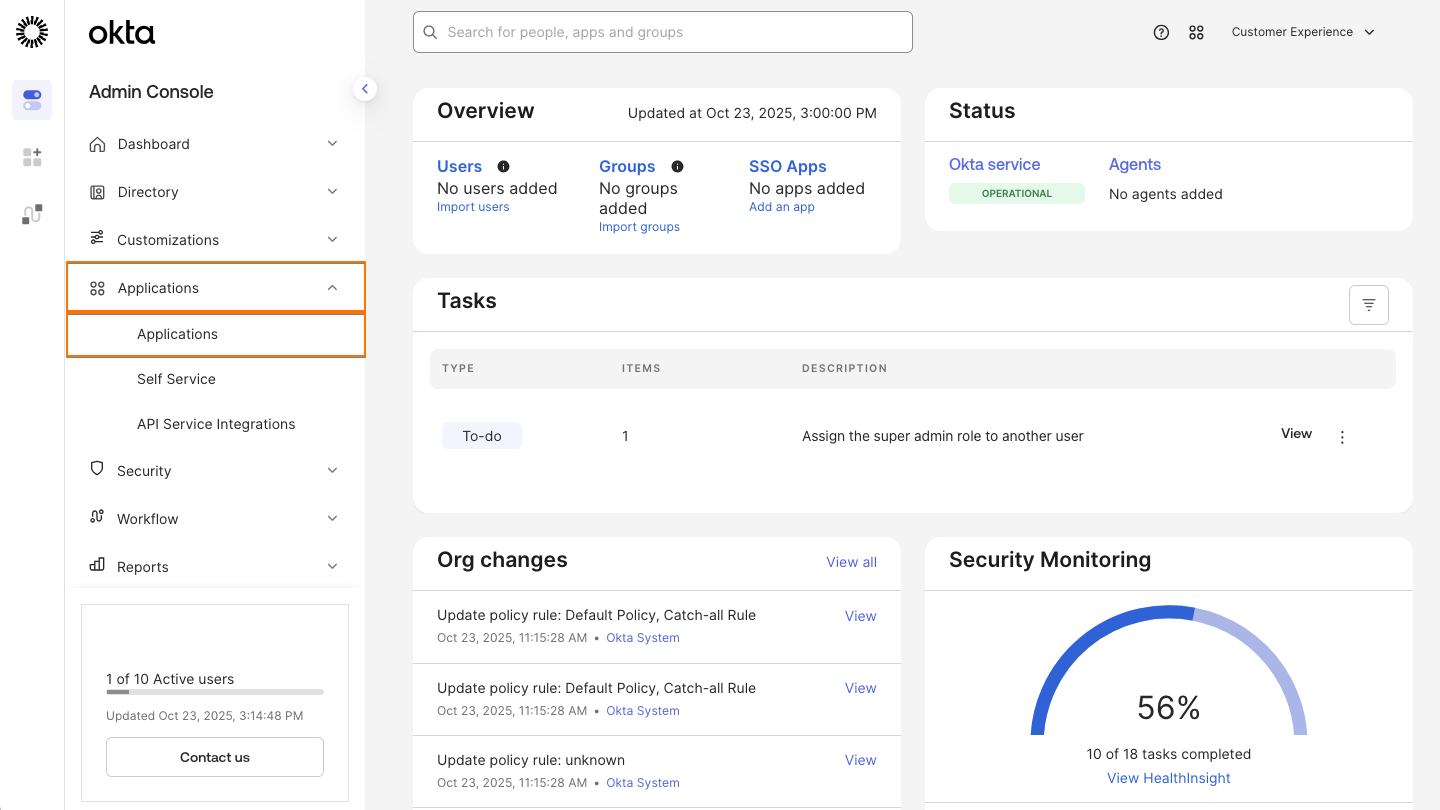Click the help question mark icon
The height and width of the screenshot is (810, 1440).
pyautogui.click(x=1161, y=32)
